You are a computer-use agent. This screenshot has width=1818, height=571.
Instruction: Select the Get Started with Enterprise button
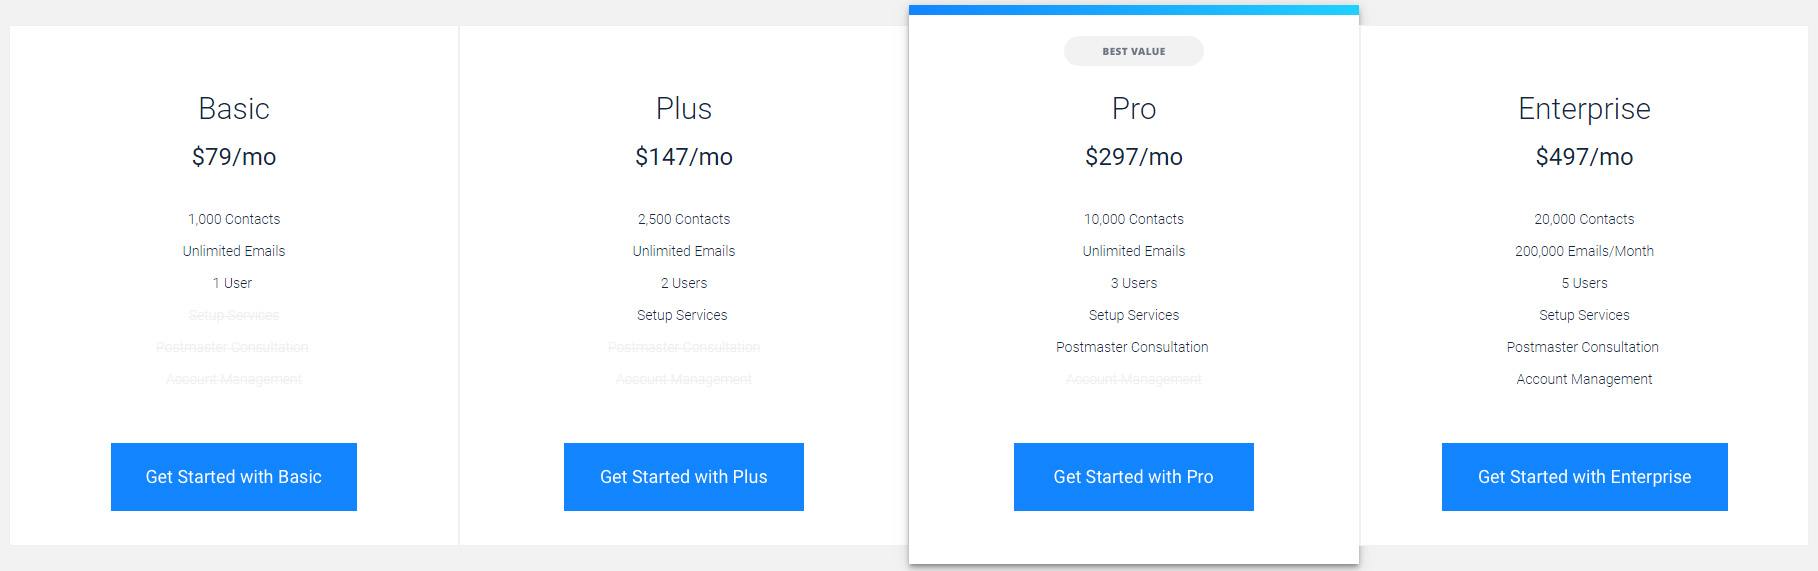click(x=1584, y=477)
